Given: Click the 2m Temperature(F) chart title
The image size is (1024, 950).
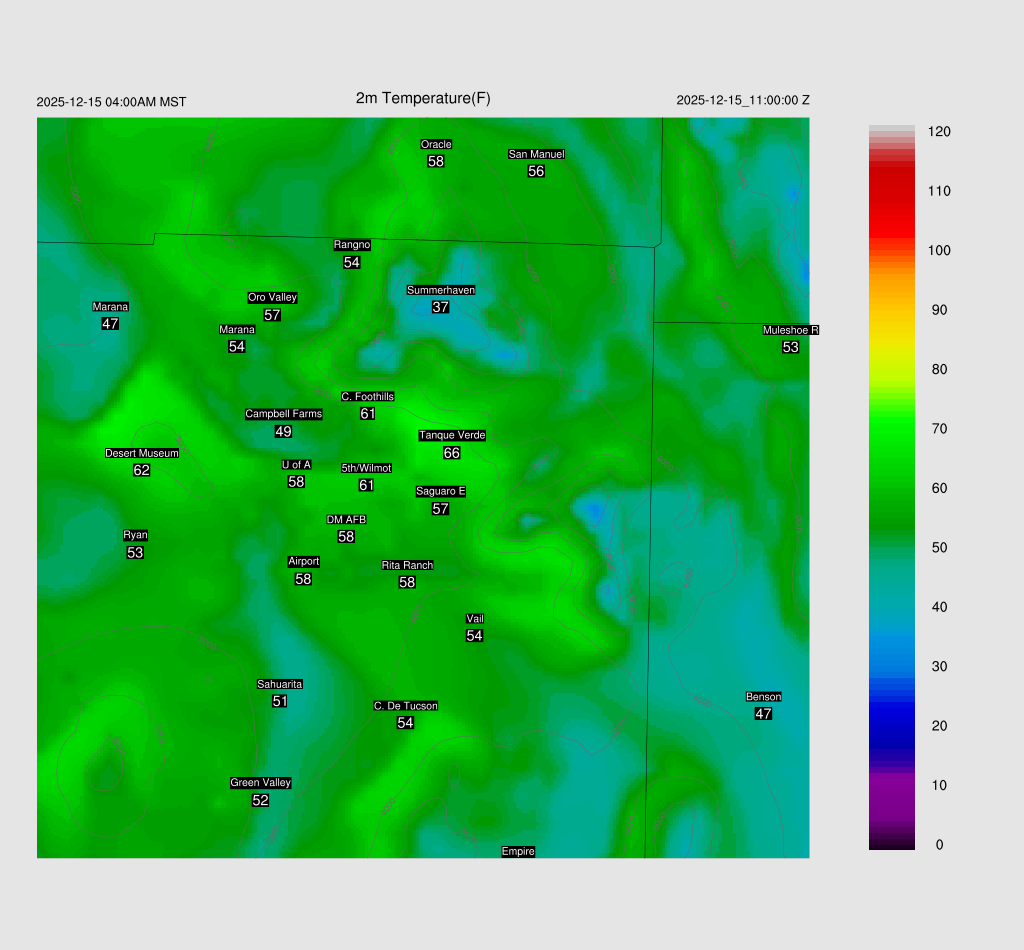Looking at the screenshot, I should tap(423, 98).
